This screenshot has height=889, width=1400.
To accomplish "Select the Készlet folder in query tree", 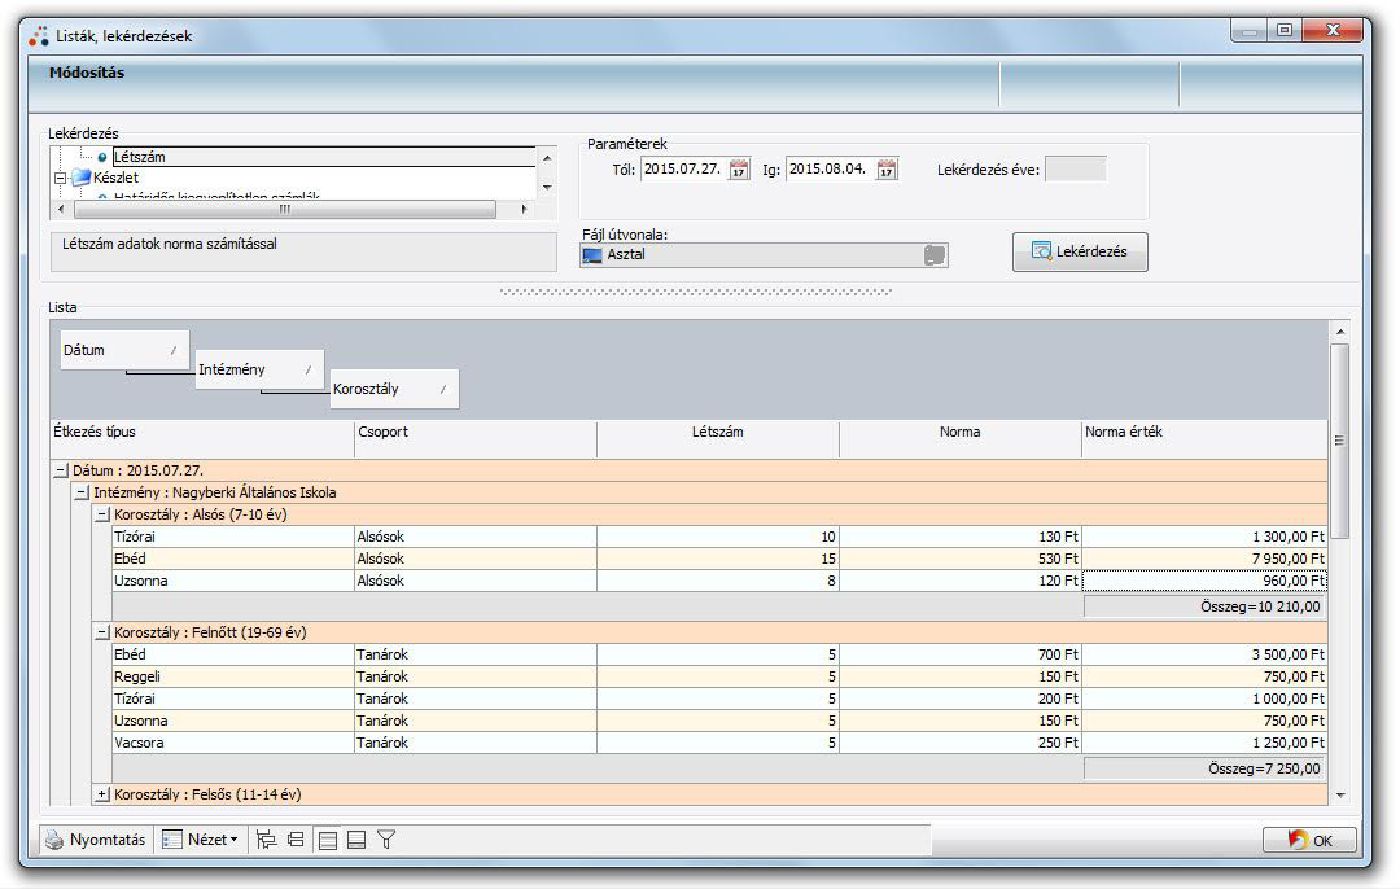I will point(115,177).
